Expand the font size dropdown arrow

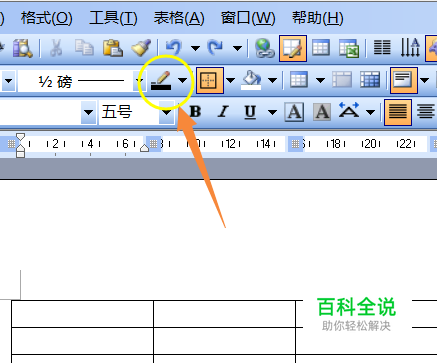167,112
